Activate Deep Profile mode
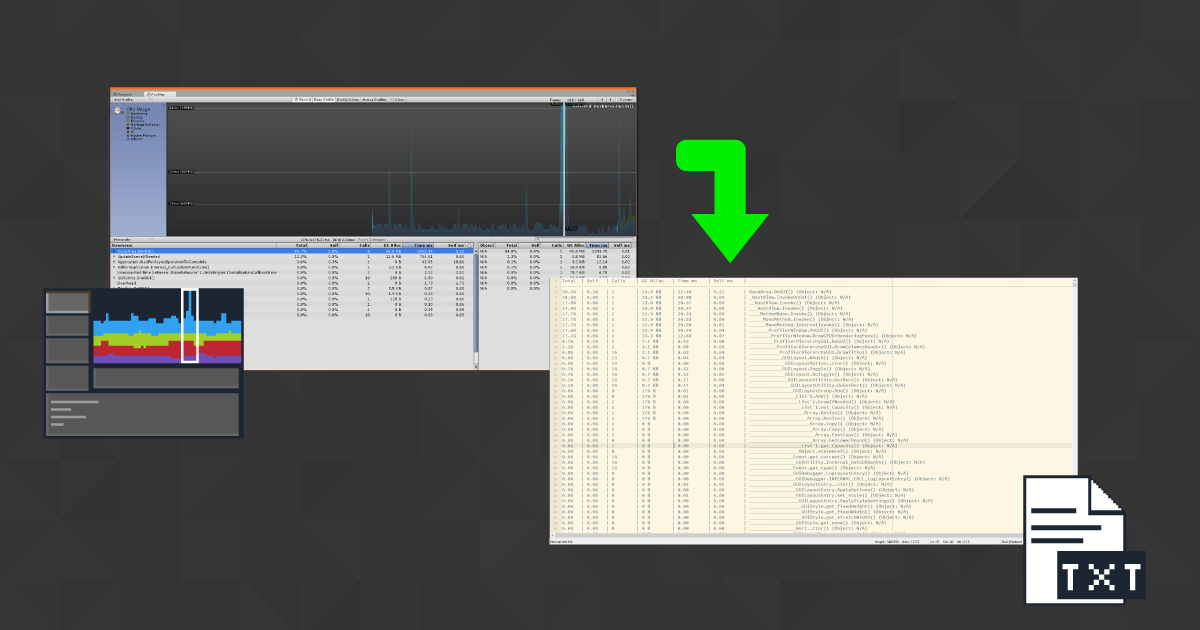The width and height of the screenshot is (1200, 630). (325, 98)
